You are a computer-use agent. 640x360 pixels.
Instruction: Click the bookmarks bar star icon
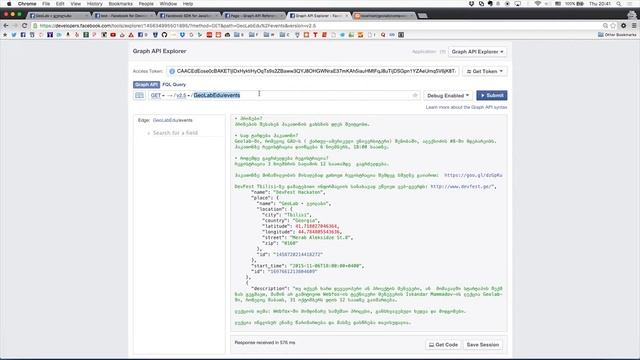pos(5,35)
